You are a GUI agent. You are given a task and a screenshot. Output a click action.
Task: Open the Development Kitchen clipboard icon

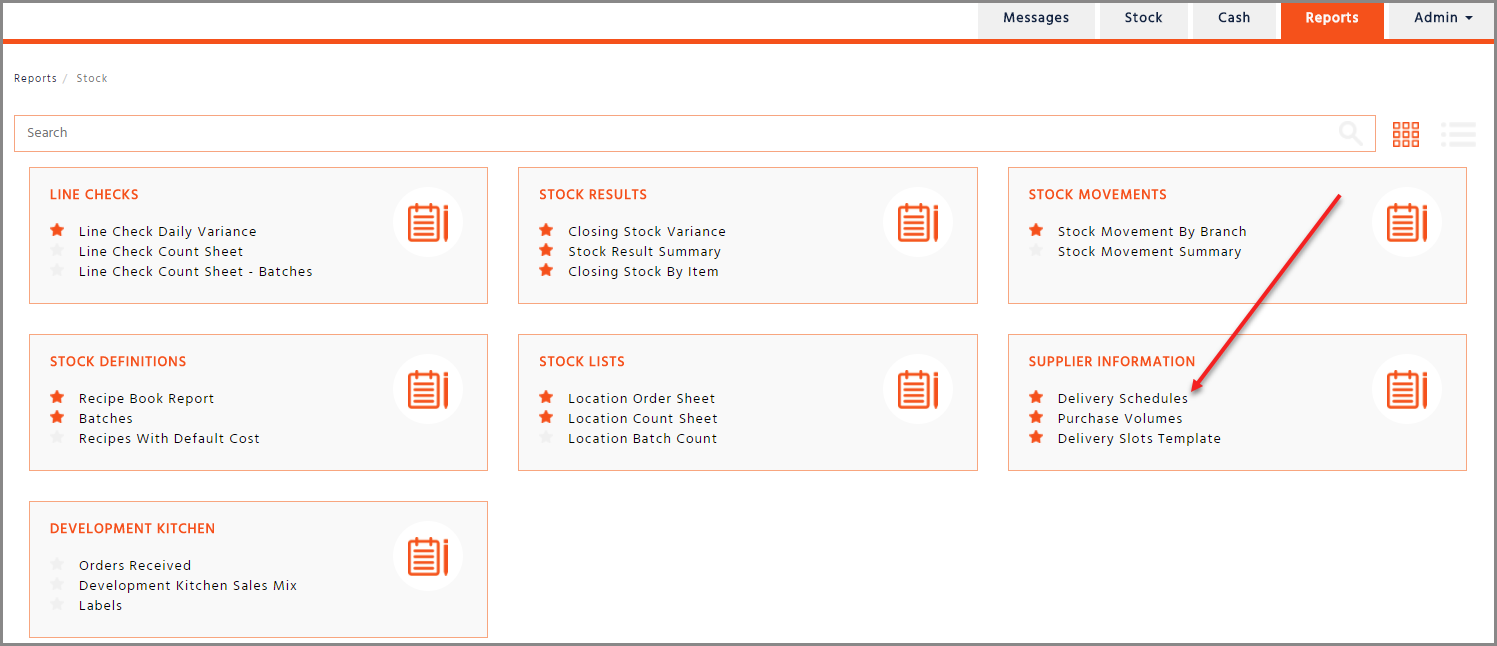tap(428, 556)
